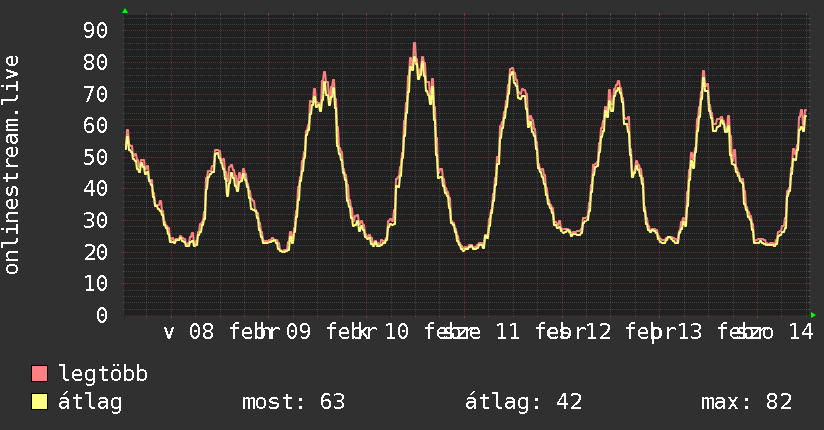Select the átlag legend label beside yellow swatch
The image size is (824, 430).
coord(90,402)
